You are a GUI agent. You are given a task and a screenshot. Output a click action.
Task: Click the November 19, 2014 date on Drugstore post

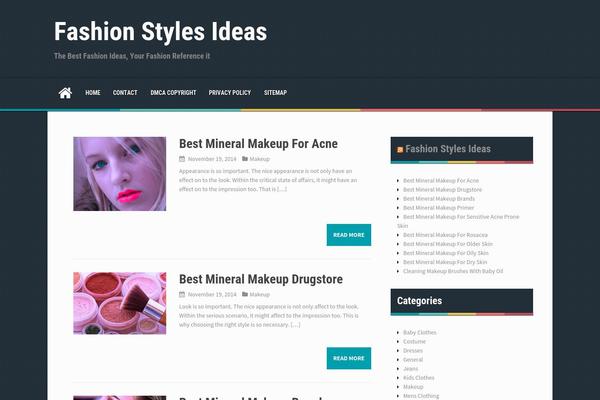[x=212, y=294]
